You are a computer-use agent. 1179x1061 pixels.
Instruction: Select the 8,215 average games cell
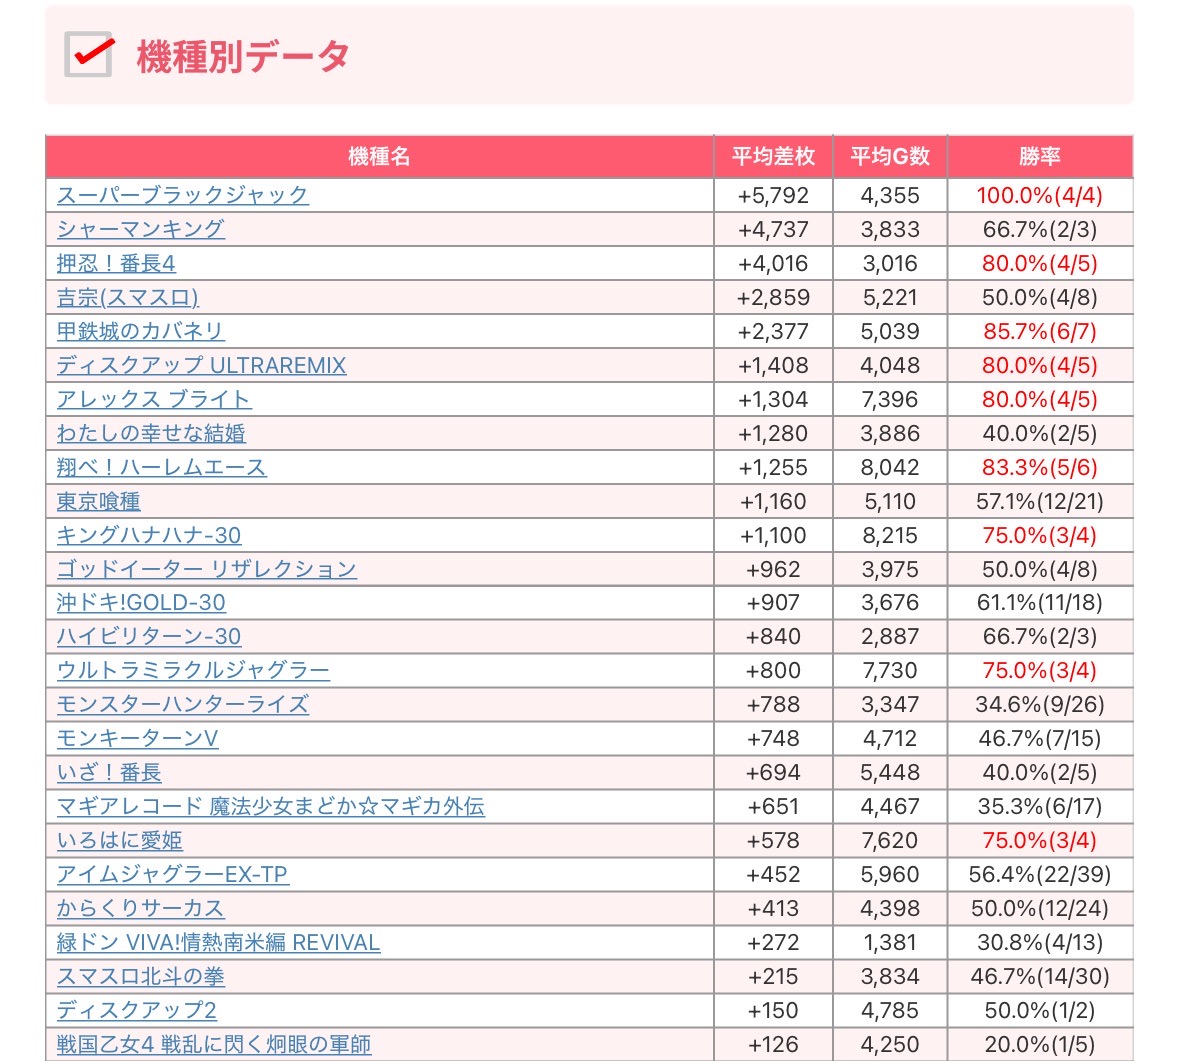(x=890, y=535)
